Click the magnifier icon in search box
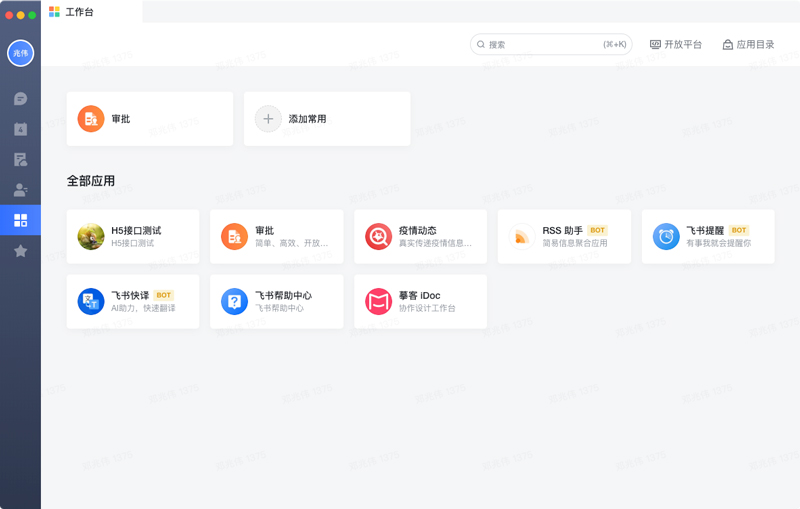 pyautogui.click(x=481, y=44)
